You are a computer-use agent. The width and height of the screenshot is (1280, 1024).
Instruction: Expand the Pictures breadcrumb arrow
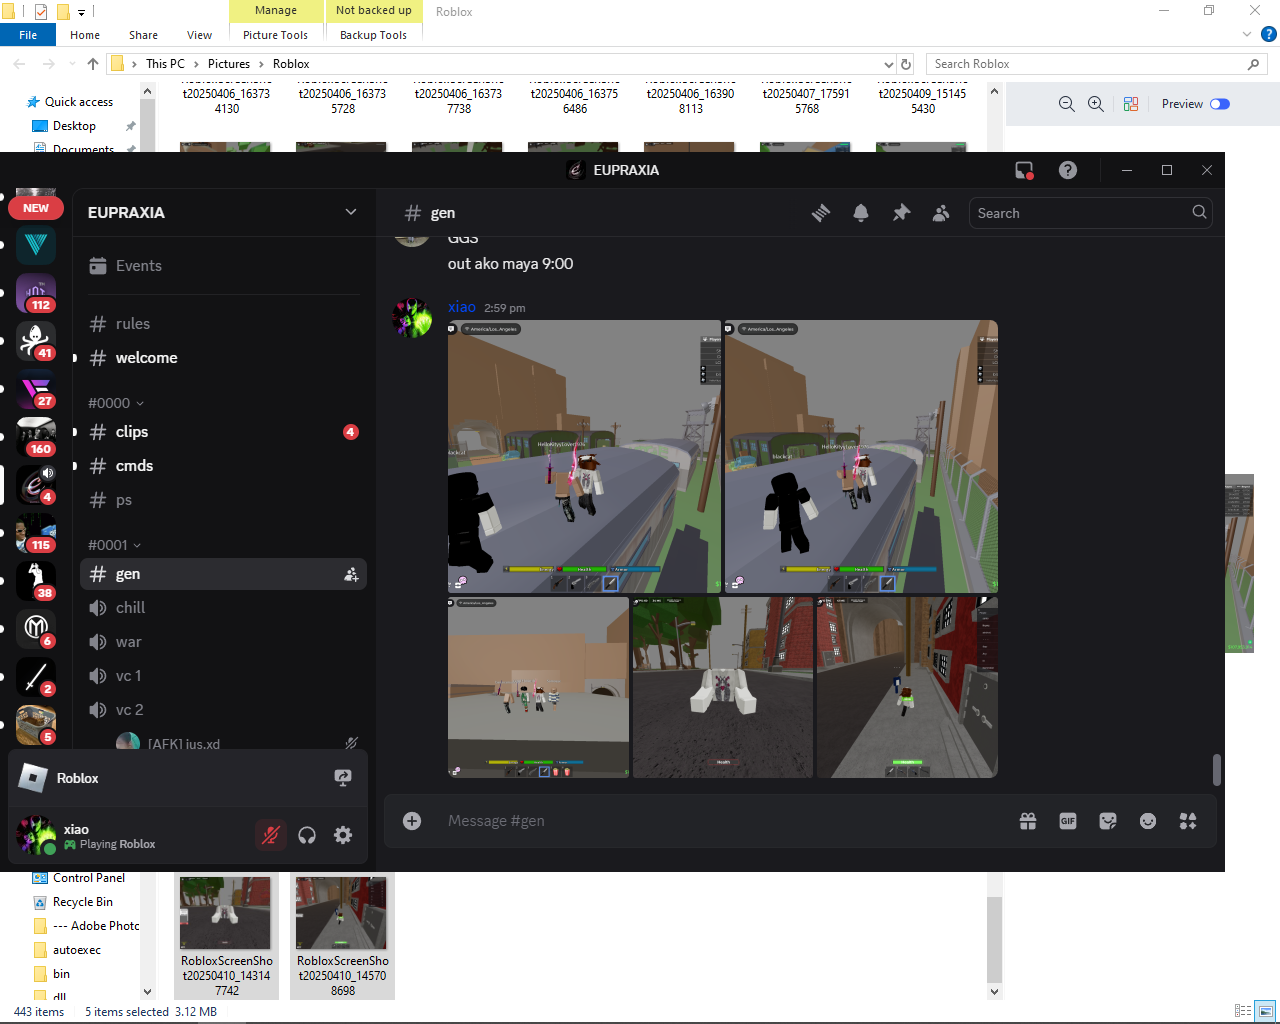pyautogui.click(x=262, y=64)
